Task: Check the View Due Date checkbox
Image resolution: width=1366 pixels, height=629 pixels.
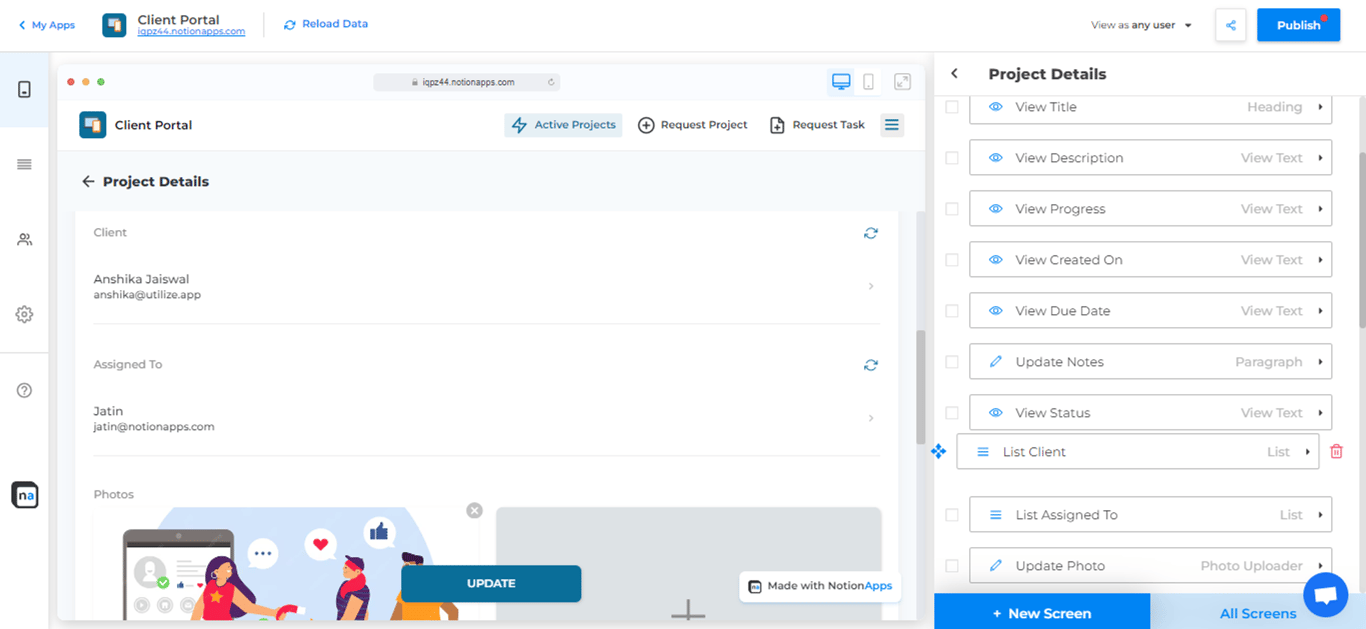Action: tap(952, 311)
